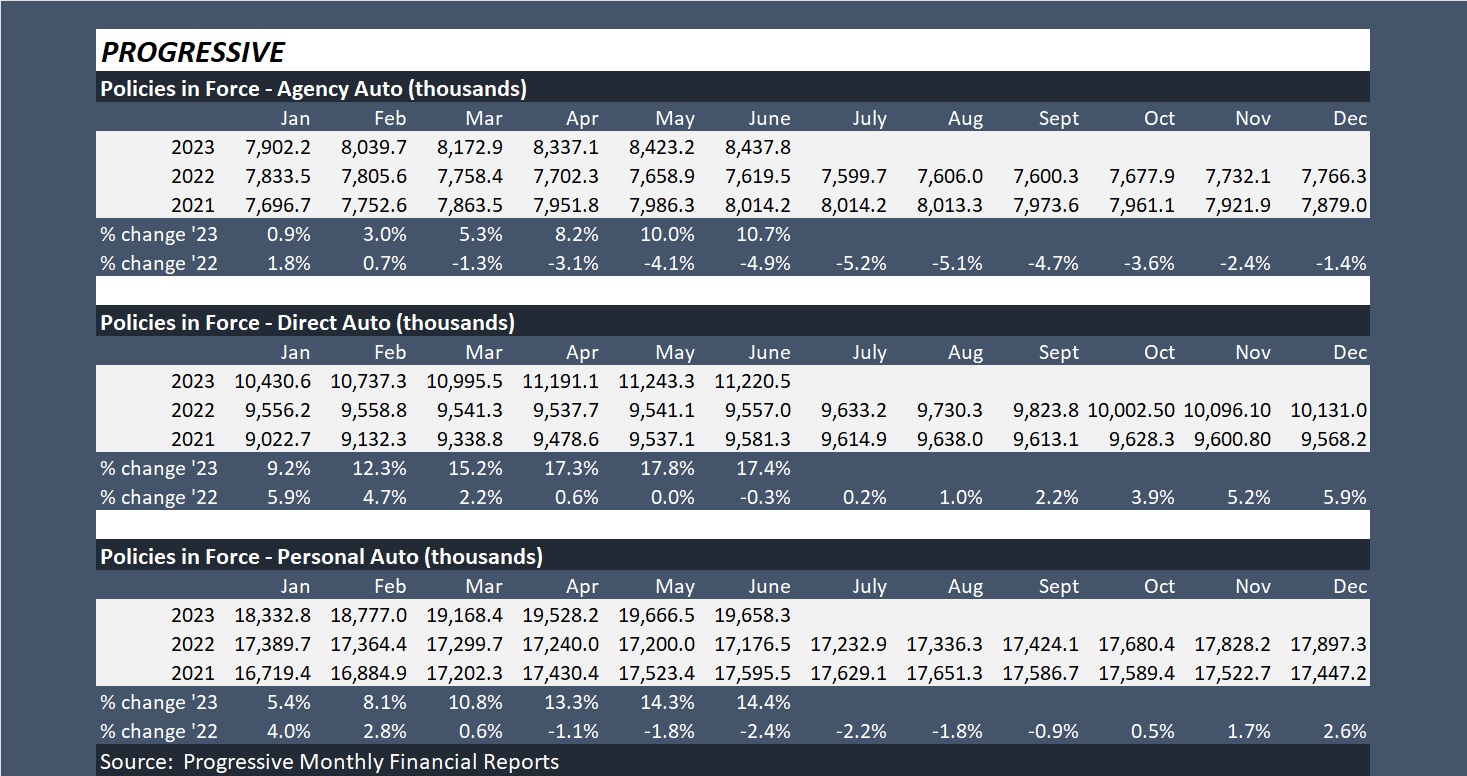
Task: Click Personal Auto June 2023 value 19,658.3
Action: pyautogui.click(x=754, y=615)
